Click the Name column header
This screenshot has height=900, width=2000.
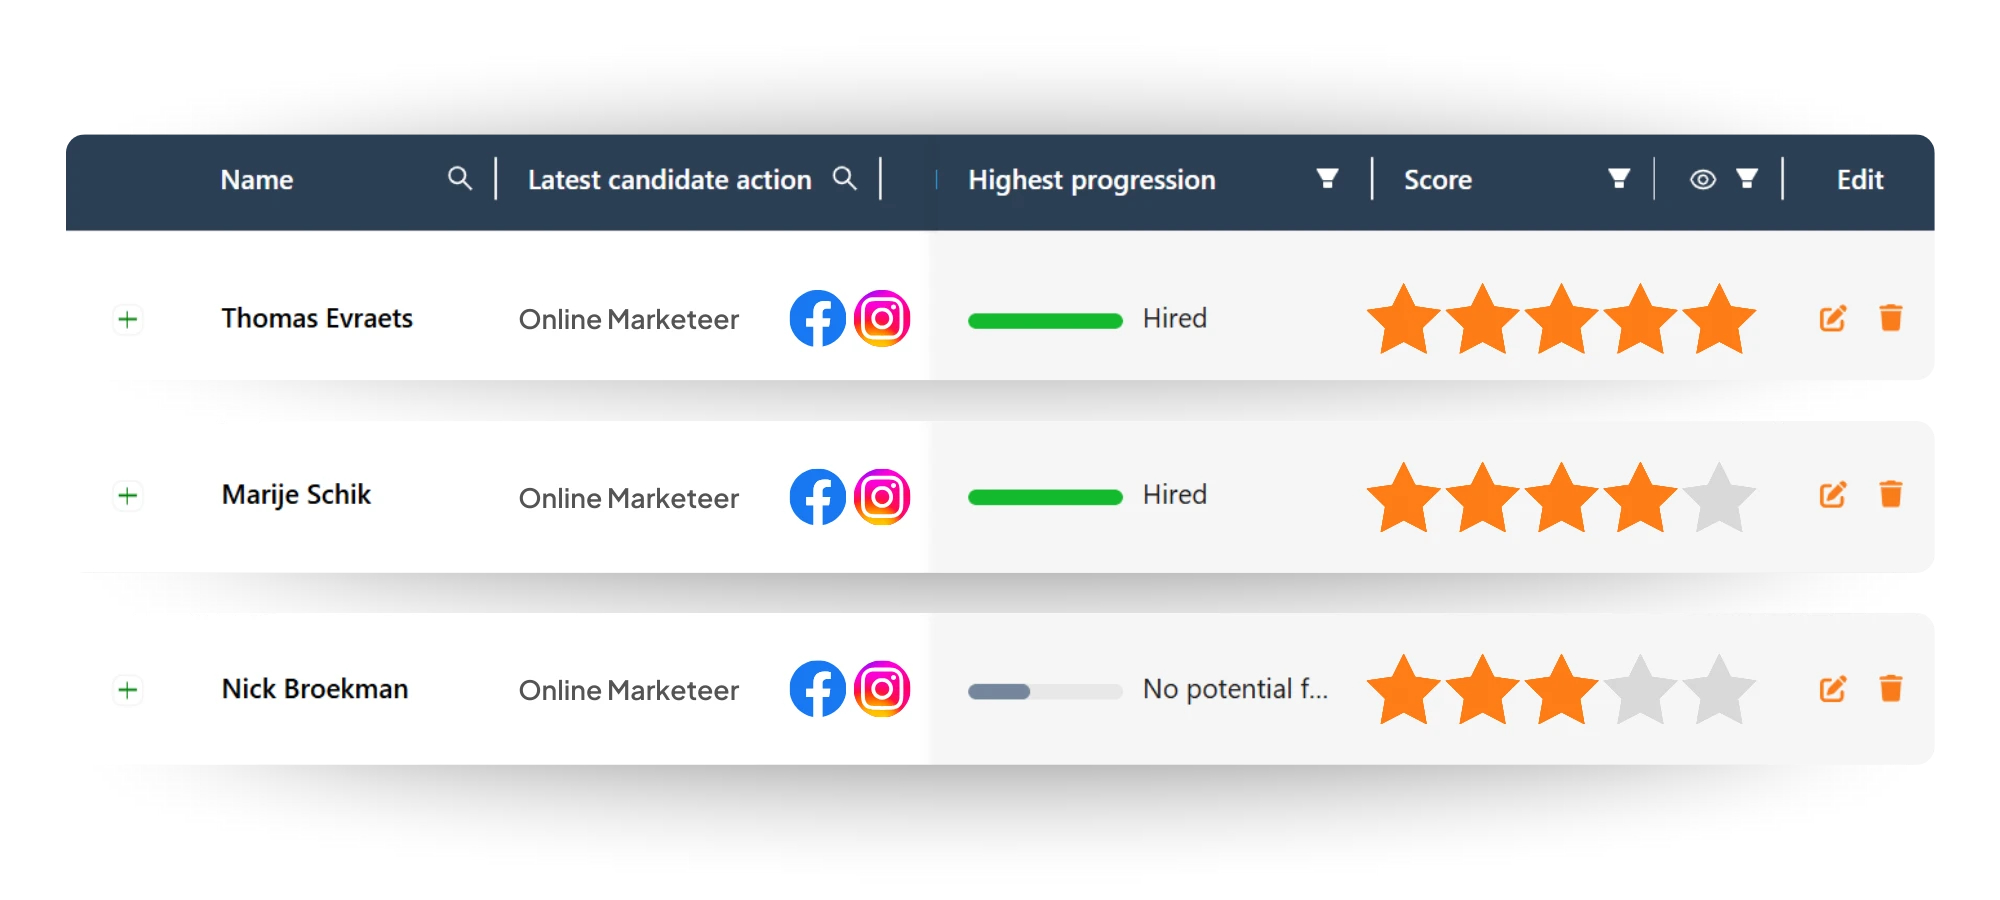tap(257, 180)
